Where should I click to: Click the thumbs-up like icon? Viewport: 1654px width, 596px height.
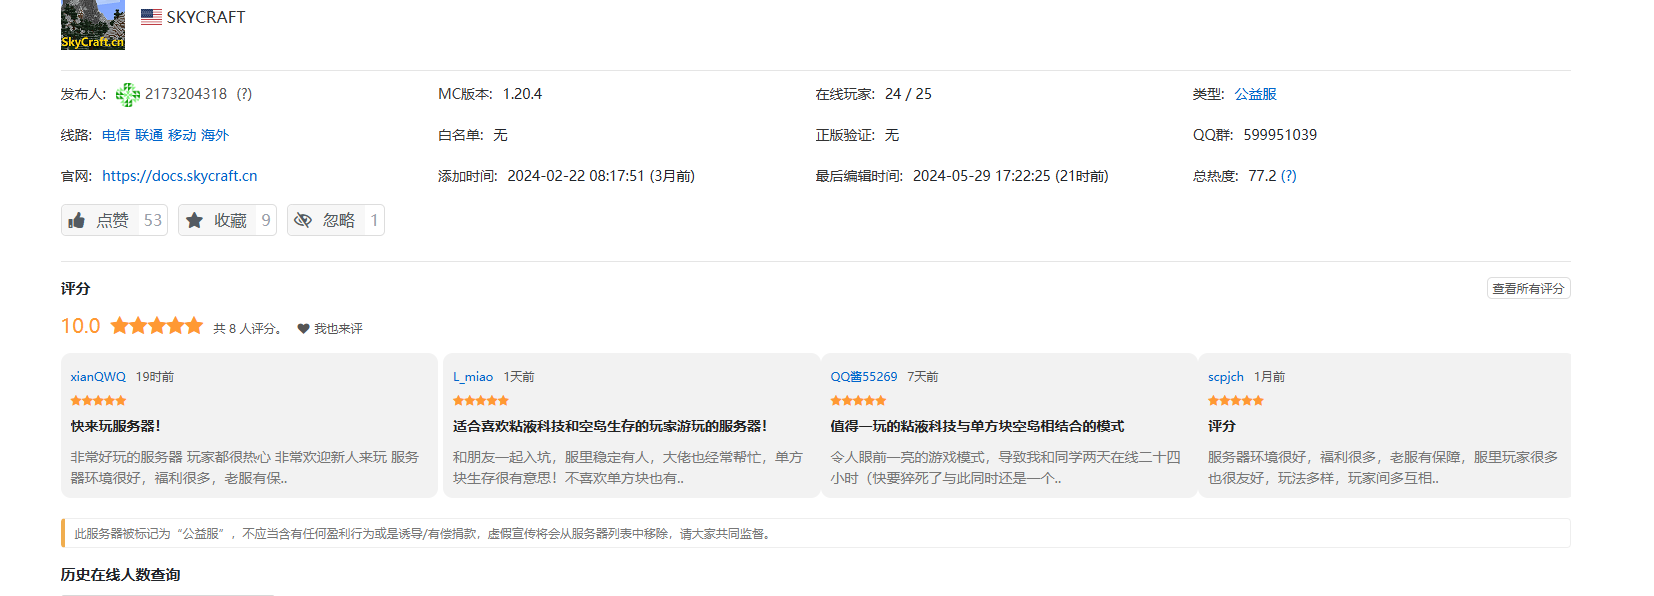pyautogui.click(x=77, y=220)
